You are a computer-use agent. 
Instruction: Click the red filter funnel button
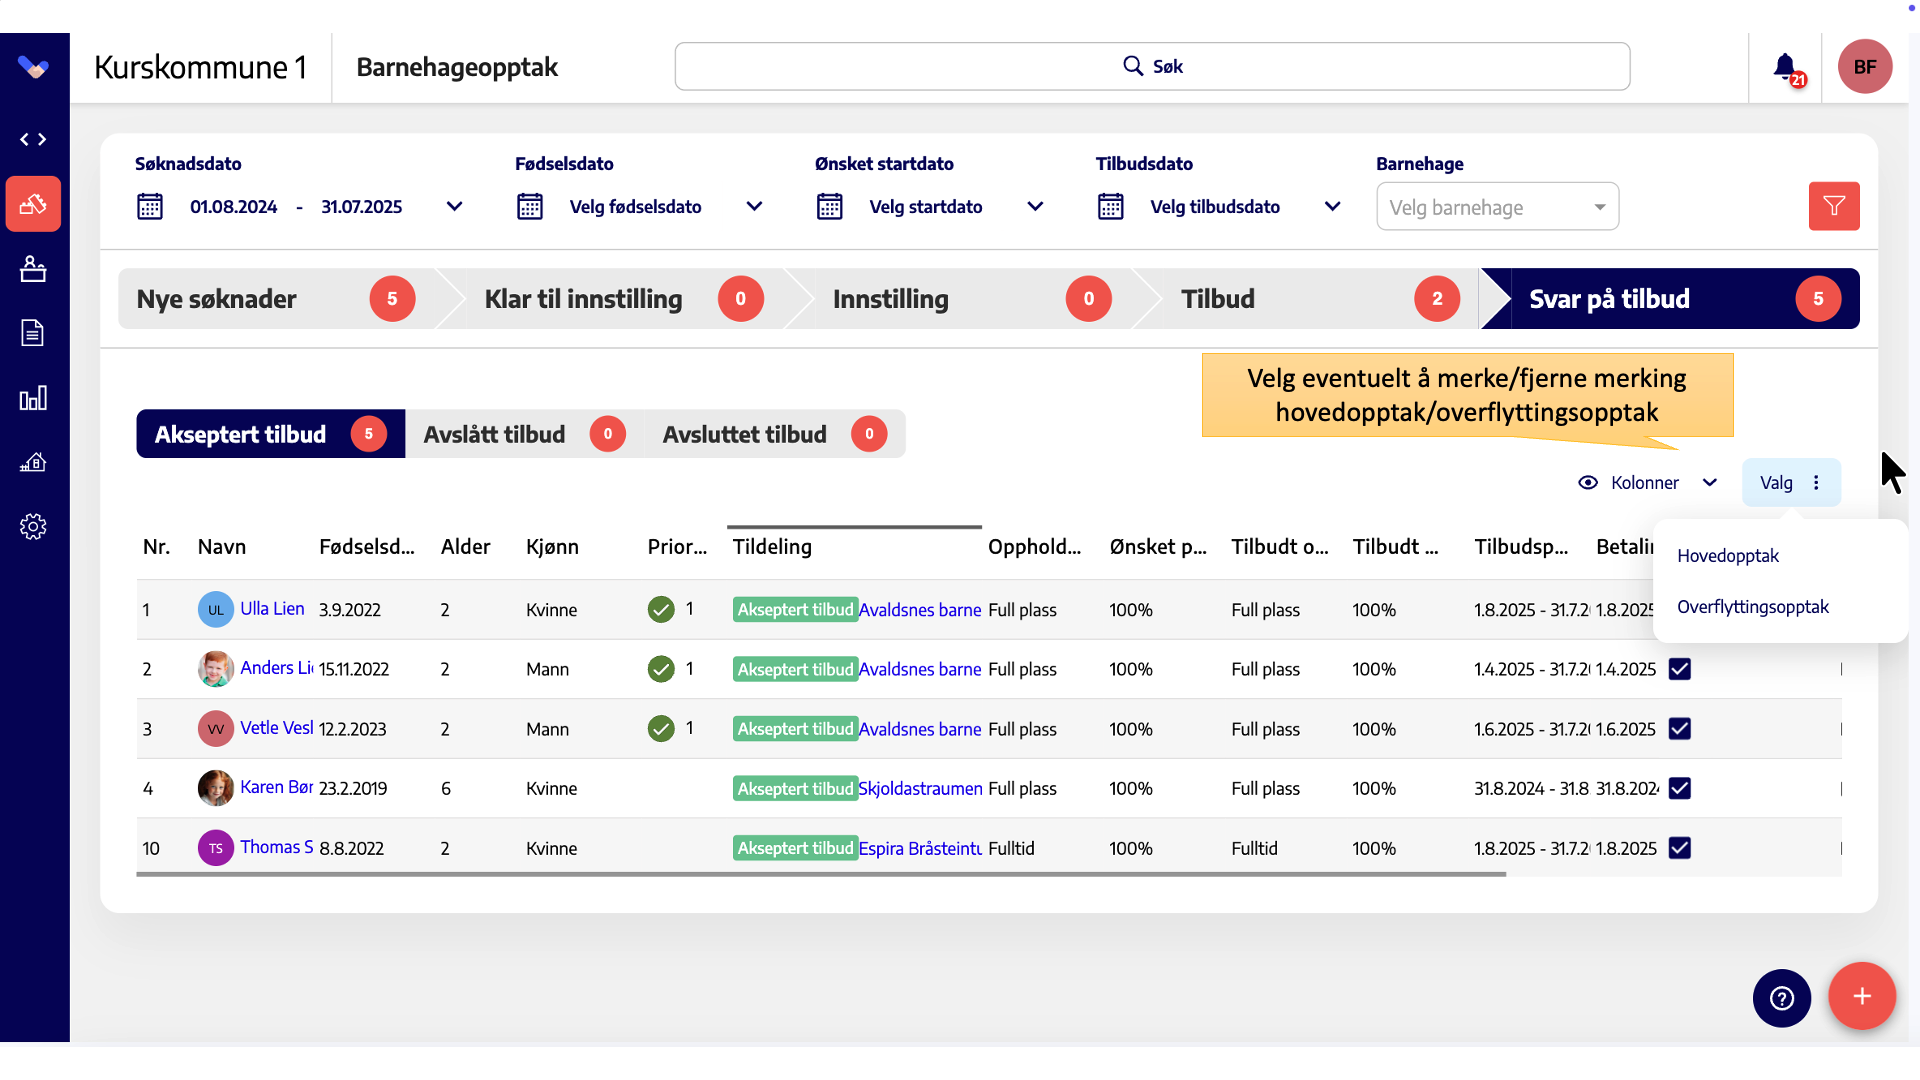[1834, 206]
